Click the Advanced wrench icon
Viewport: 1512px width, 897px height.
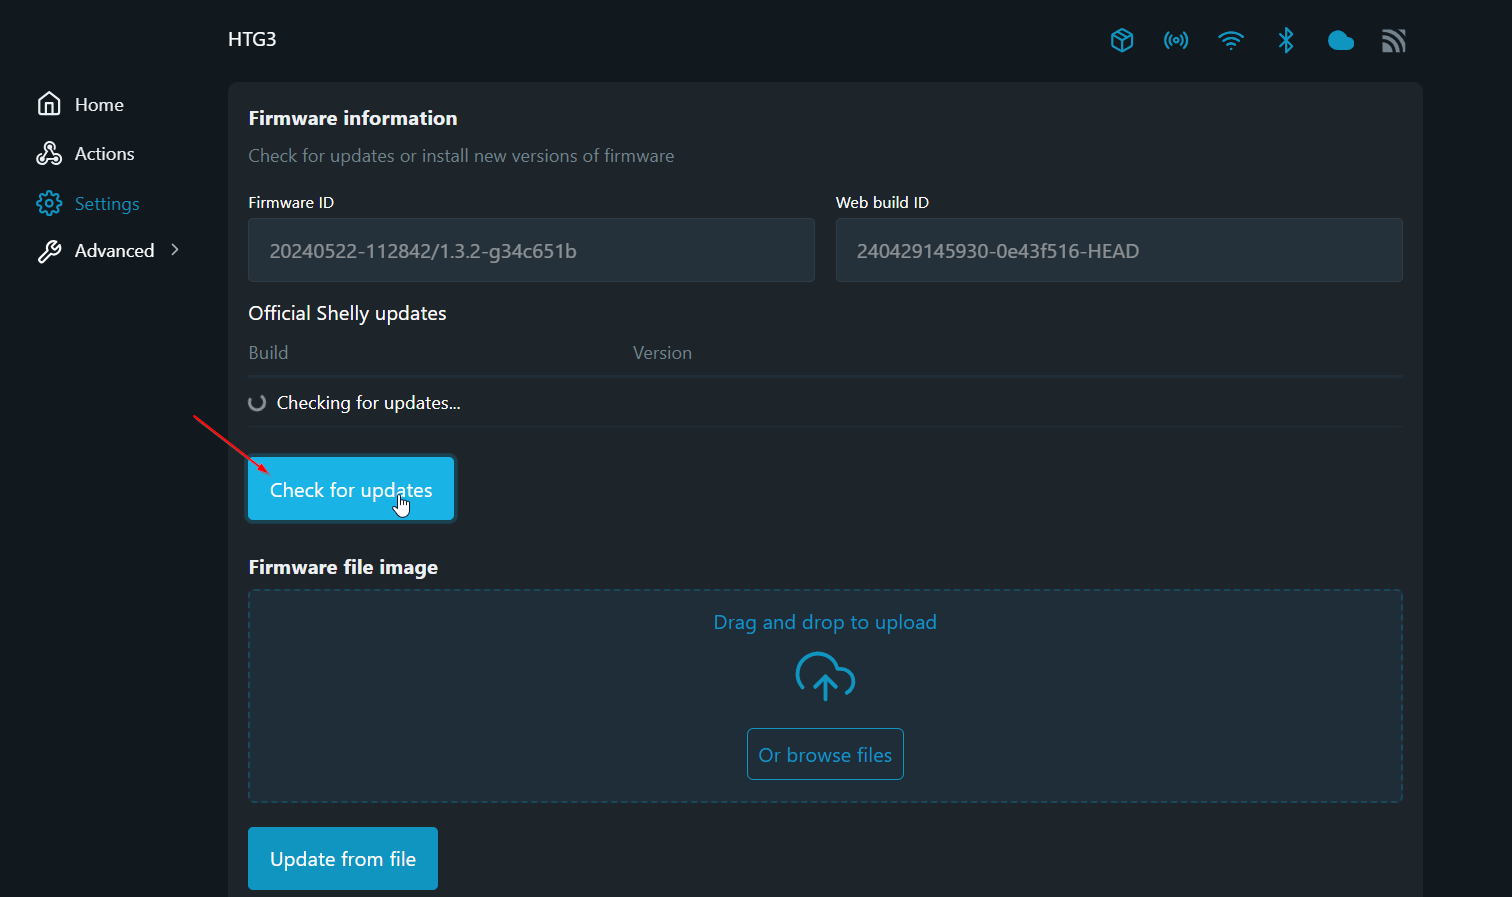49,251
